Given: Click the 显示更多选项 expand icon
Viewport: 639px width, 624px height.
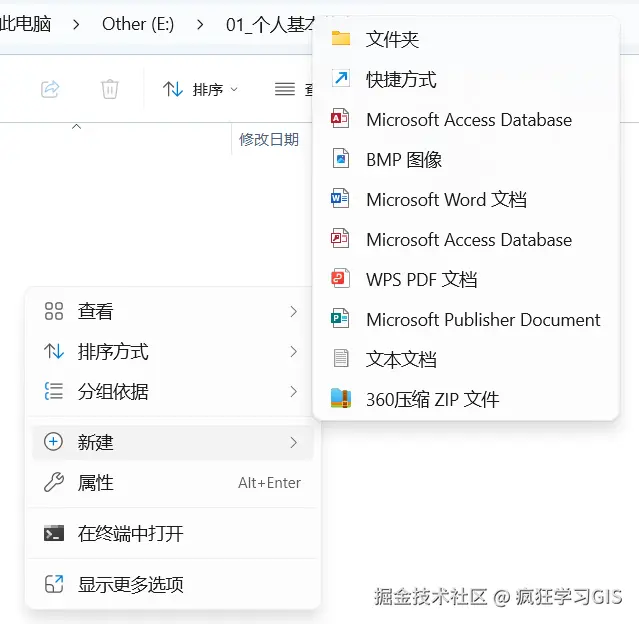Looking at the screenshot, I should point(54,584).
